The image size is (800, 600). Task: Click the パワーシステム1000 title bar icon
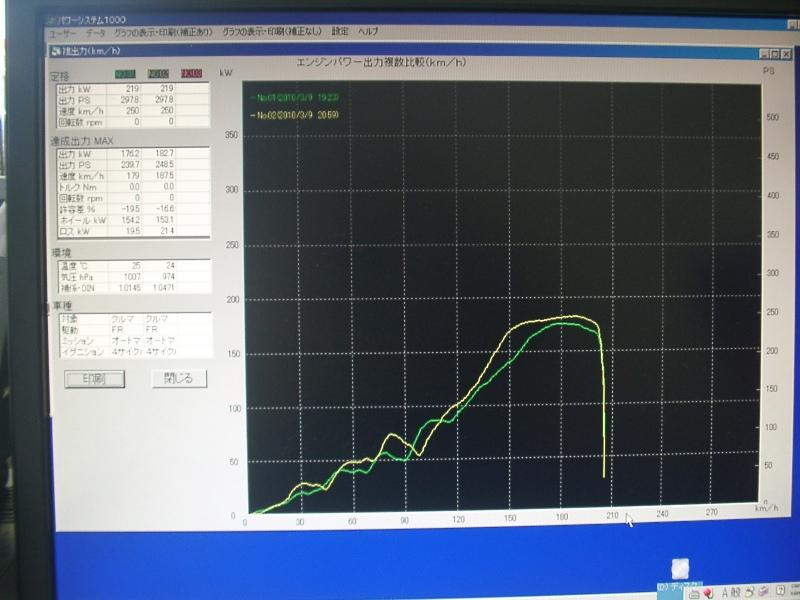pos(52,20)
